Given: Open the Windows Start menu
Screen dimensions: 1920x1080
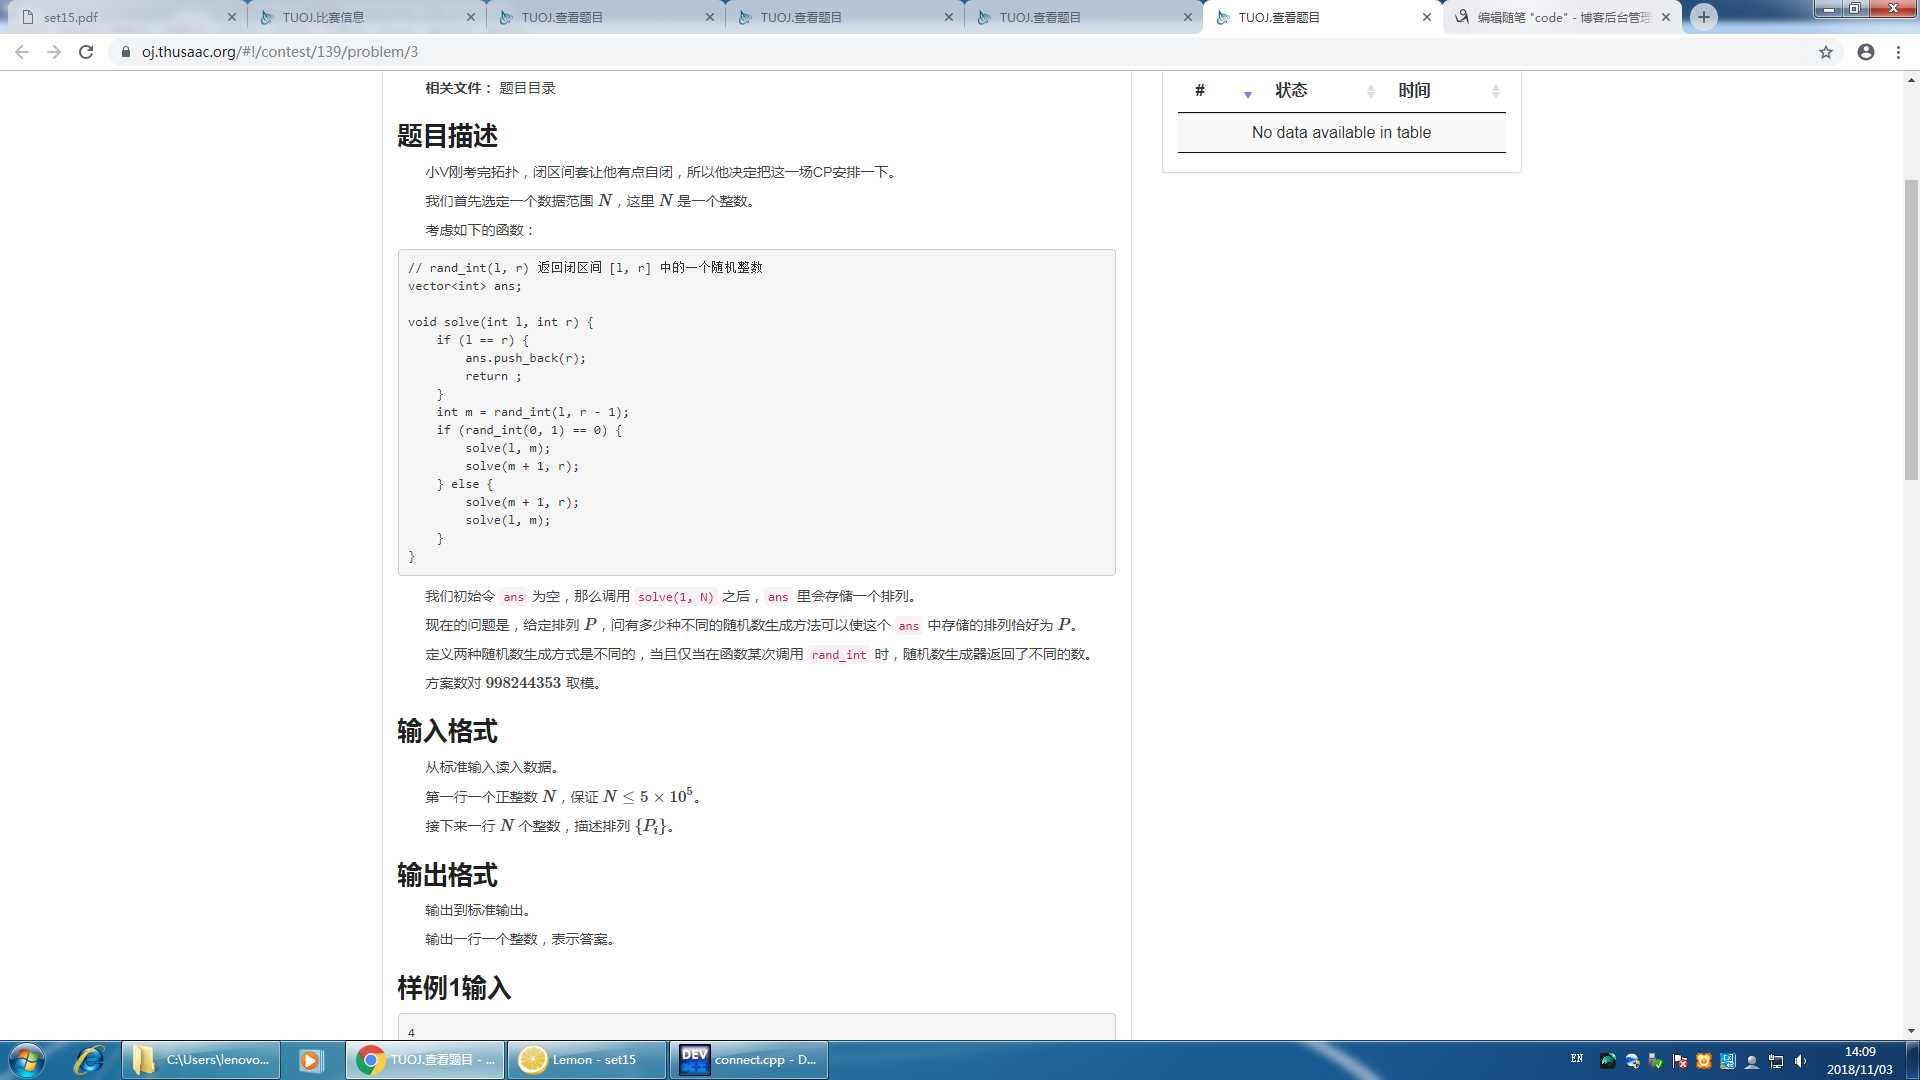Looking at the screenshot, I should (27, 1060).
